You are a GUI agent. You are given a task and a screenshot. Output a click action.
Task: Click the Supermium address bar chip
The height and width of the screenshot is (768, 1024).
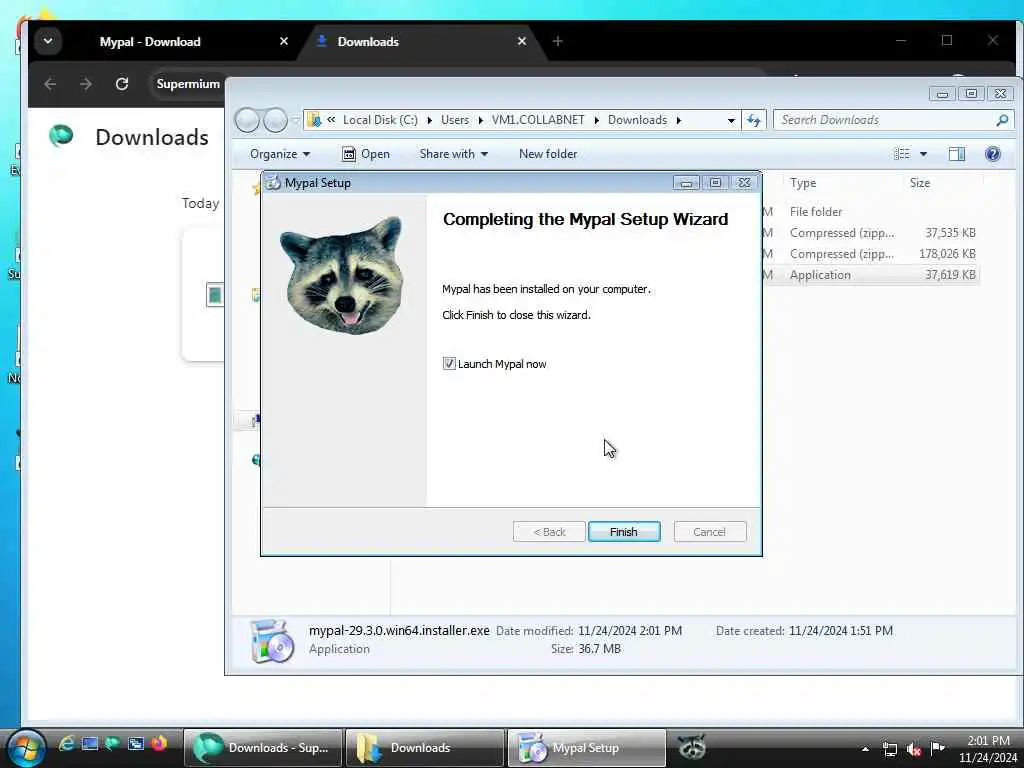click(x=188, y=84)
